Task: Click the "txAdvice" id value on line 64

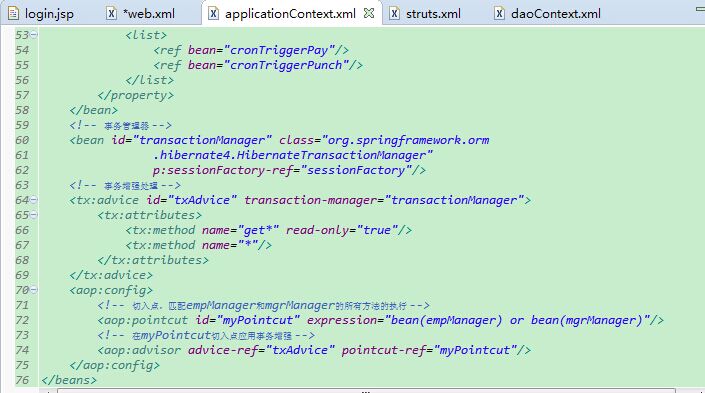Action: tap(202, 200)
